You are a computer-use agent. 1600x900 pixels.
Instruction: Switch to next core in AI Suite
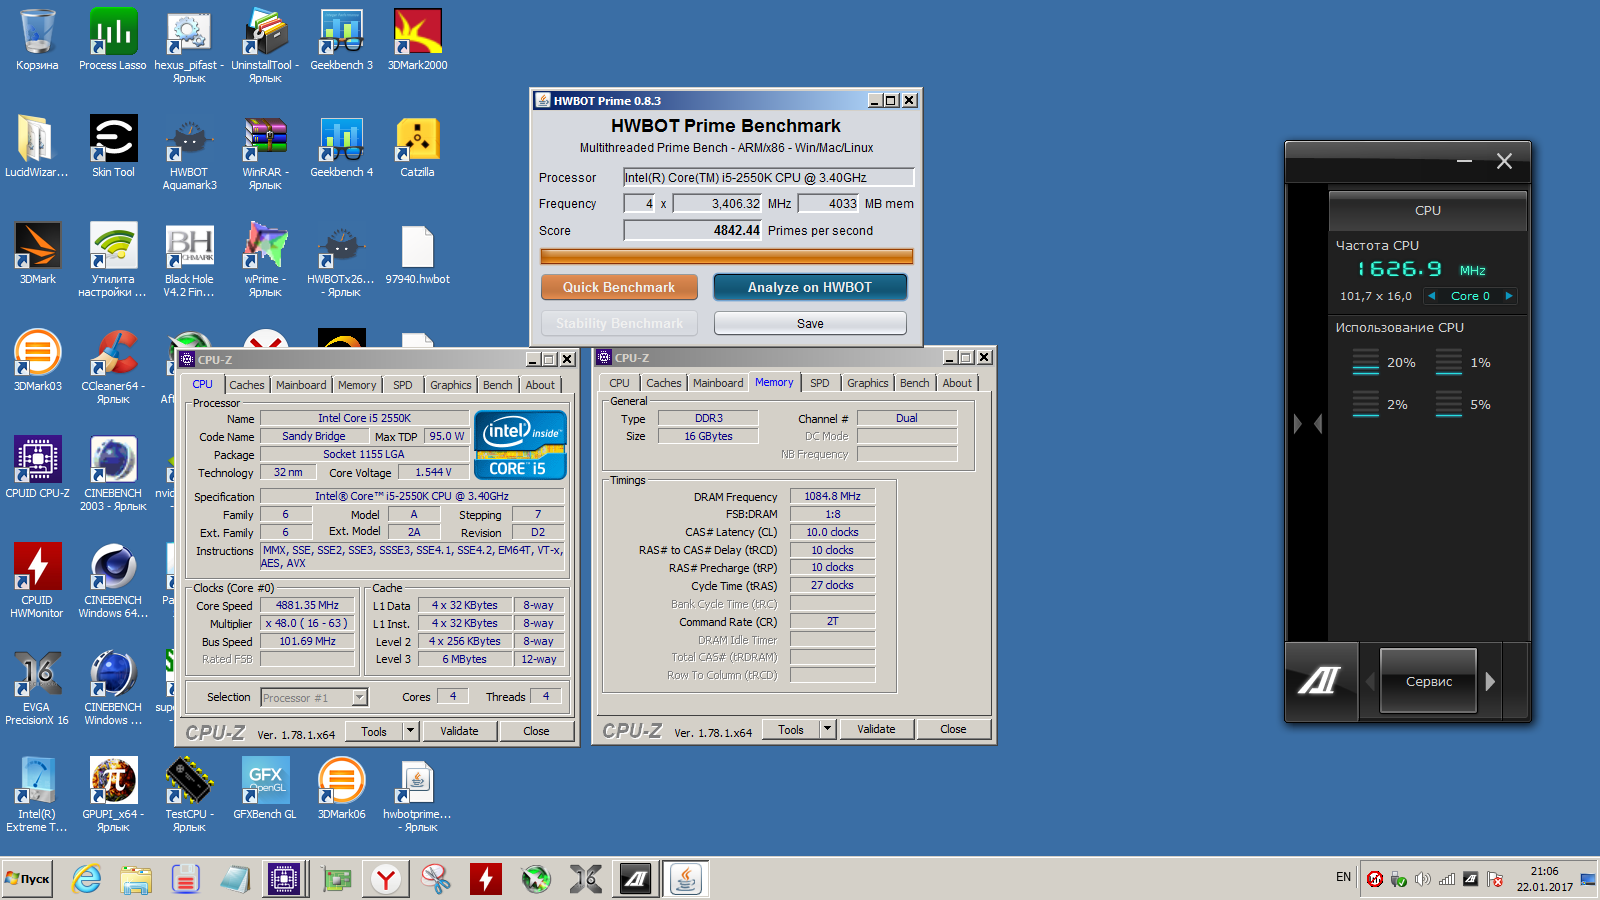[x=1508, y=296]
